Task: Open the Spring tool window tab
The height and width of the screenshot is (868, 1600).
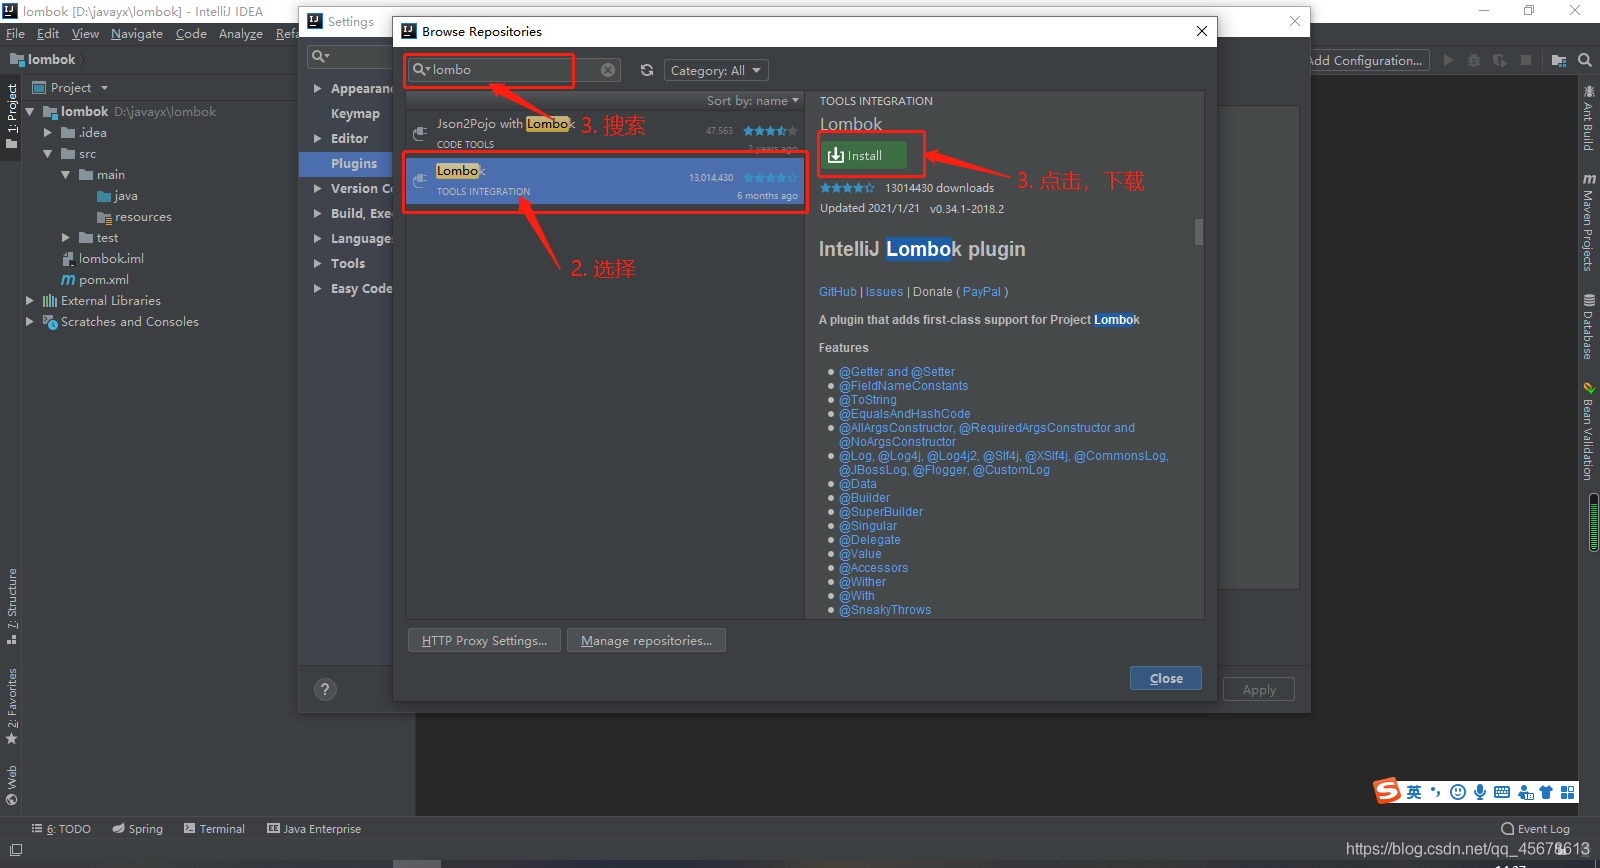Action: point(138,829)
